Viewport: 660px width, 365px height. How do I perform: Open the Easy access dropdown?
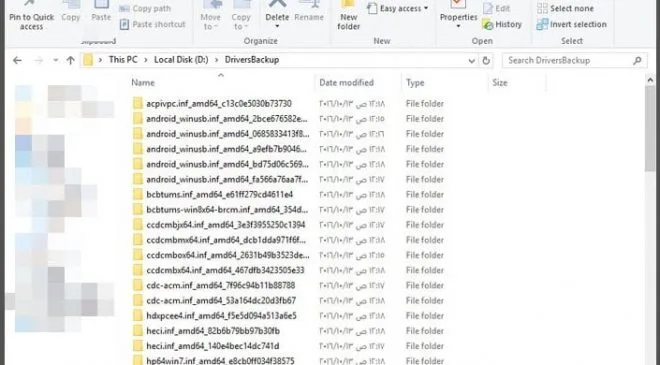coord(397,8)
